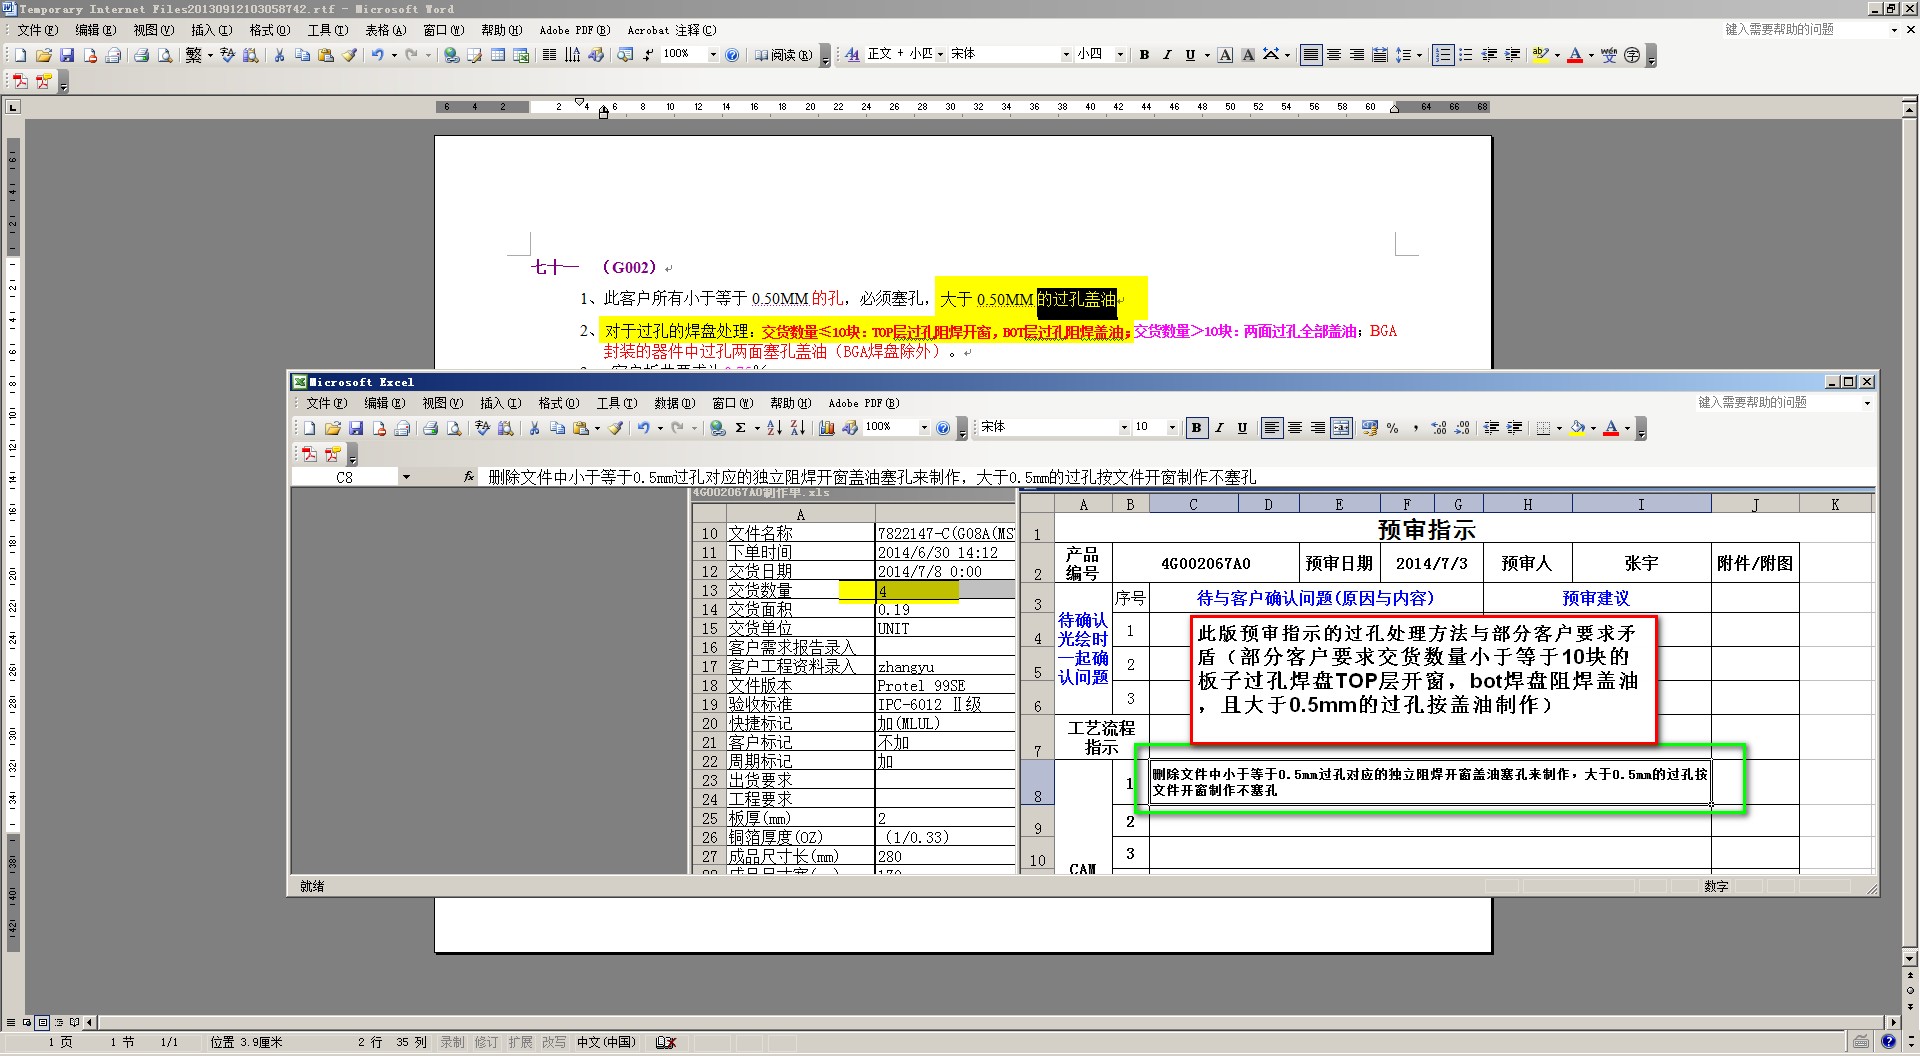The image size is (1920, 1056).
Task: Click Word's 改写 overtype status indicator
Action: [x=554, y=1042]
